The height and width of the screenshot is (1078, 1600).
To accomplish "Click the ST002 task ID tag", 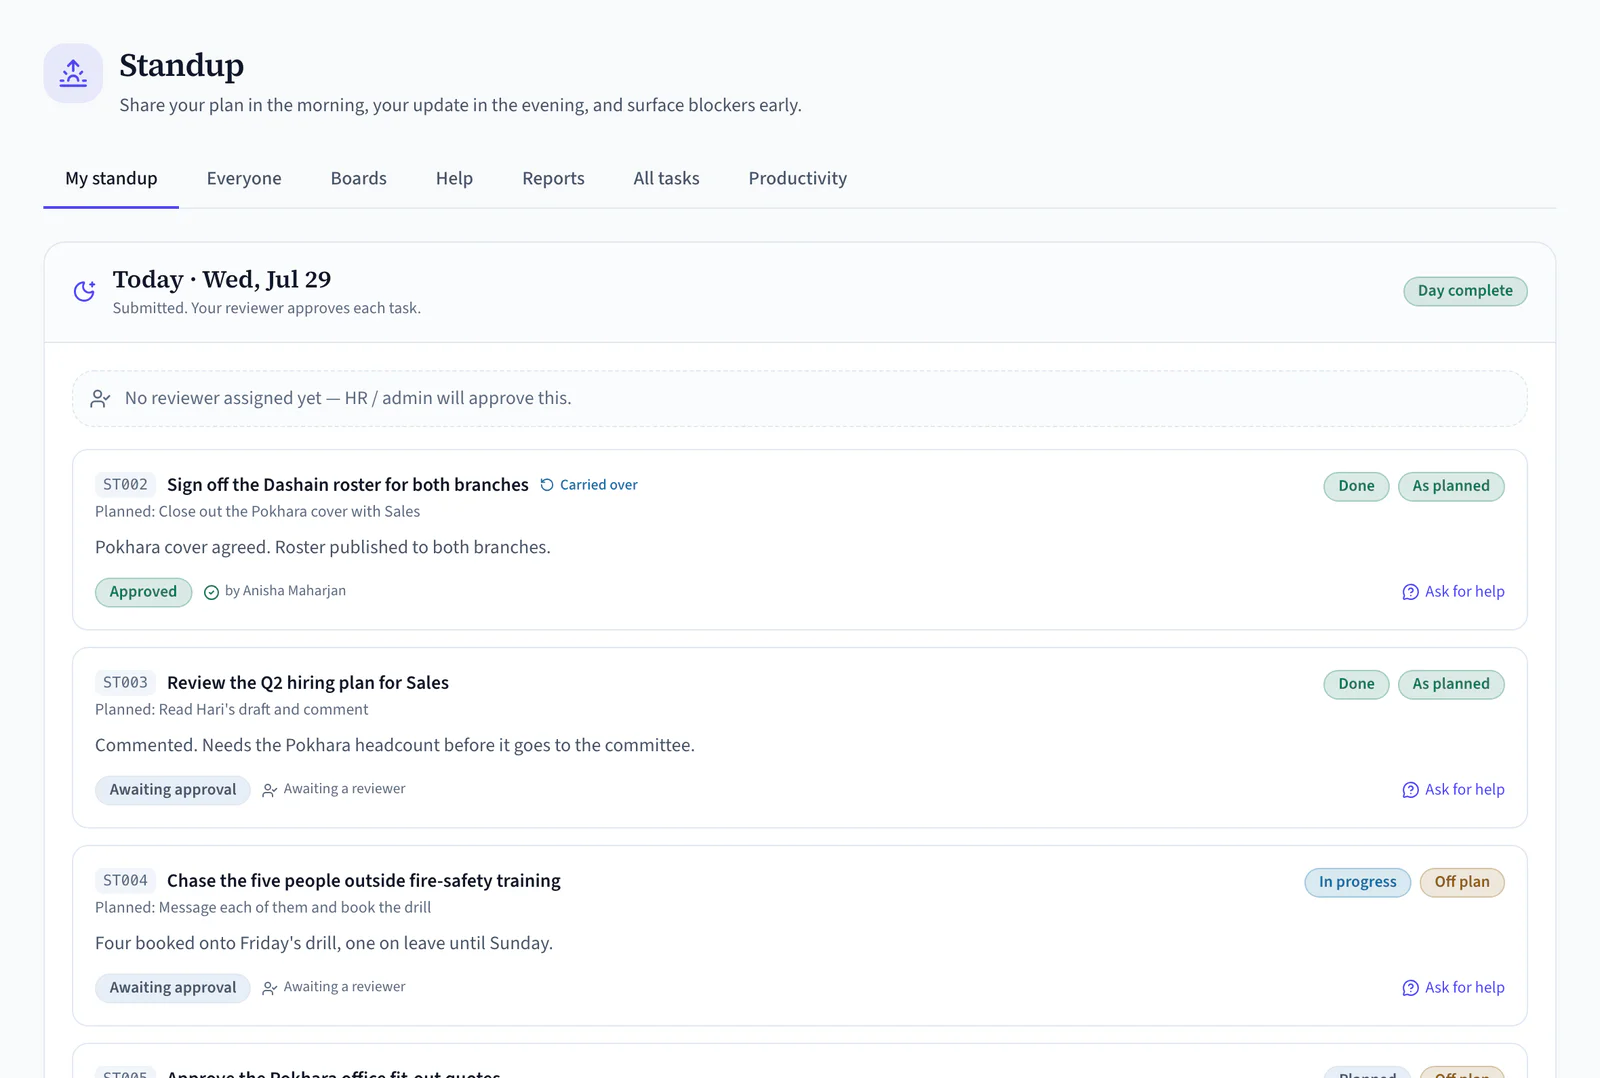I will click(125, 485).
